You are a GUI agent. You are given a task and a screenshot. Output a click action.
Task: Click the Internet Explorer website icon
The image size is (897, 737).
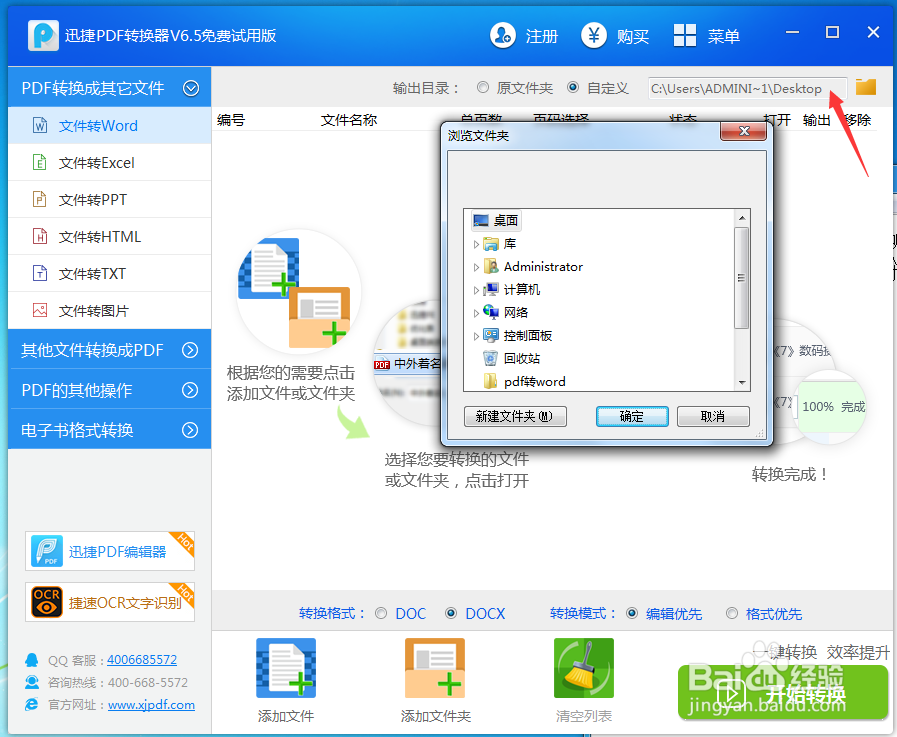click(x=31, y=704)
